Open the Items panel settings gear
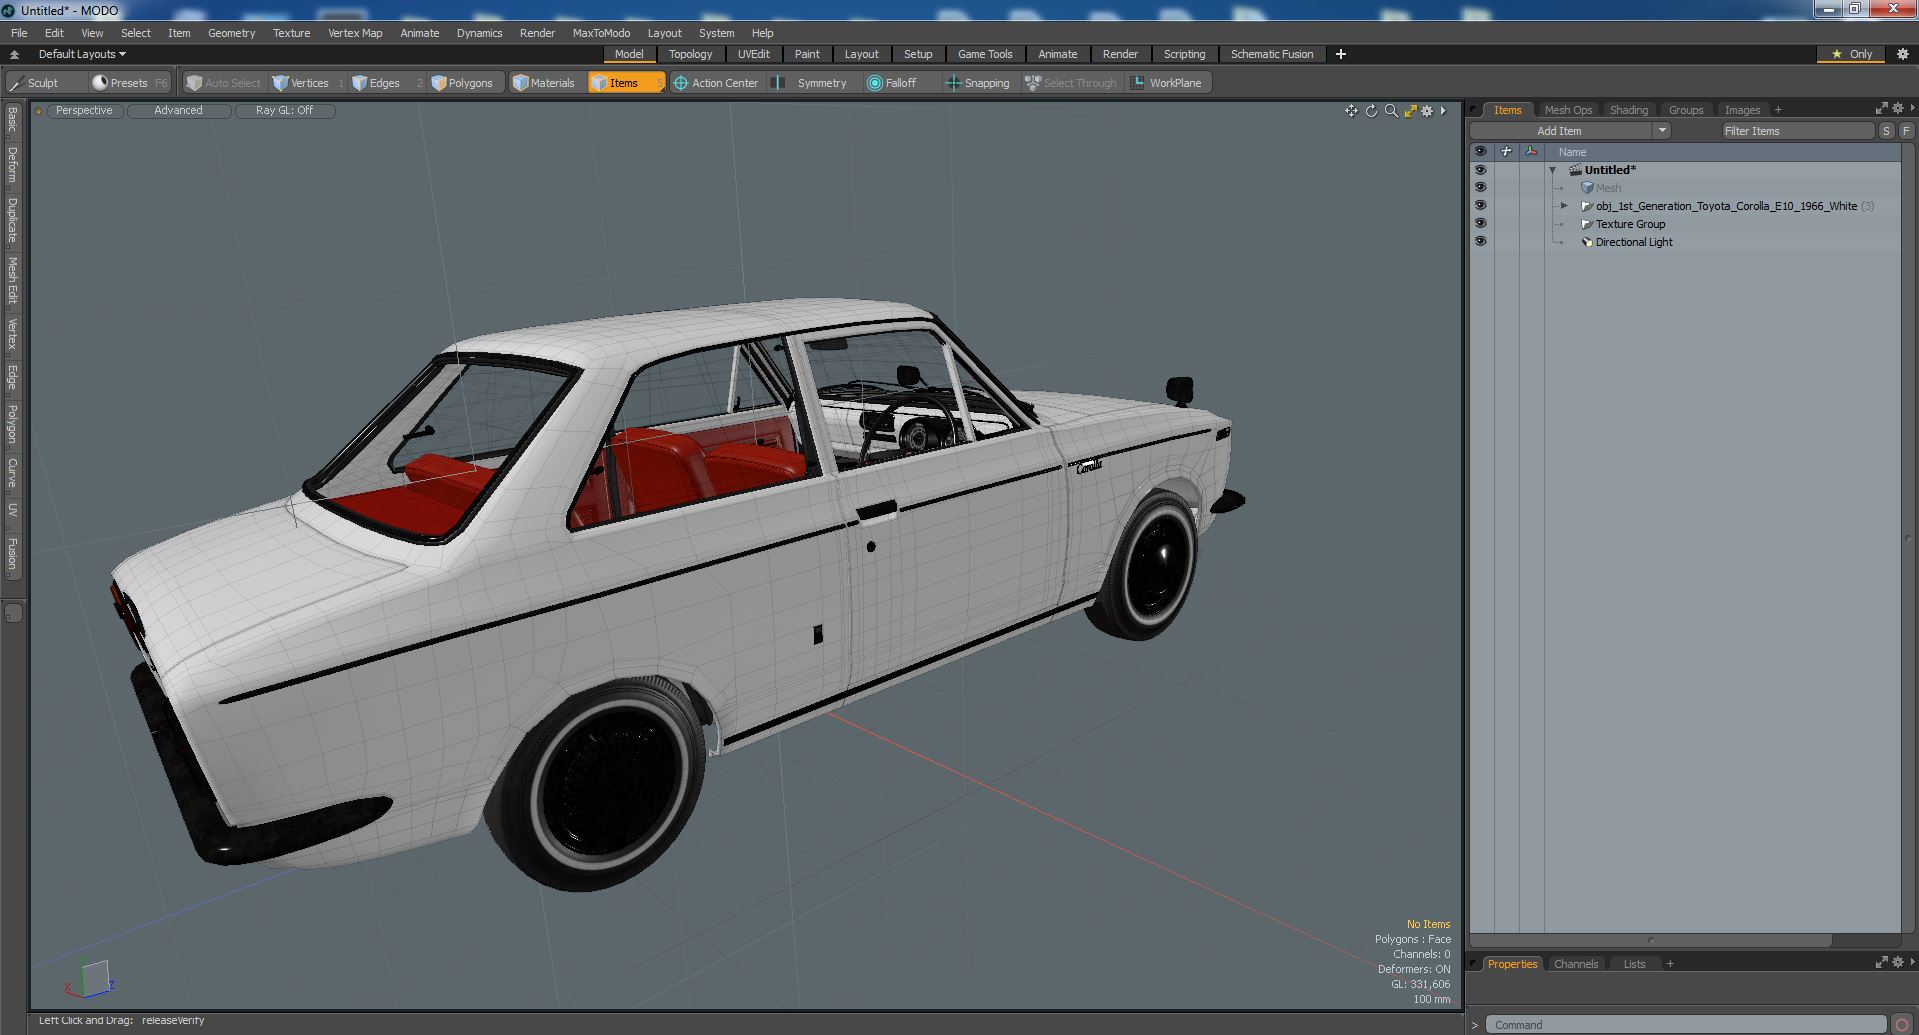Screen dimensions: 1919x1035 (1898, 108)
